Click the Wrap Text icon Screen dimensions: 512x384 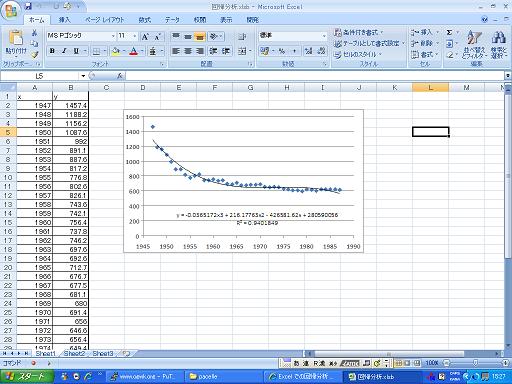[x=242, y=36]
